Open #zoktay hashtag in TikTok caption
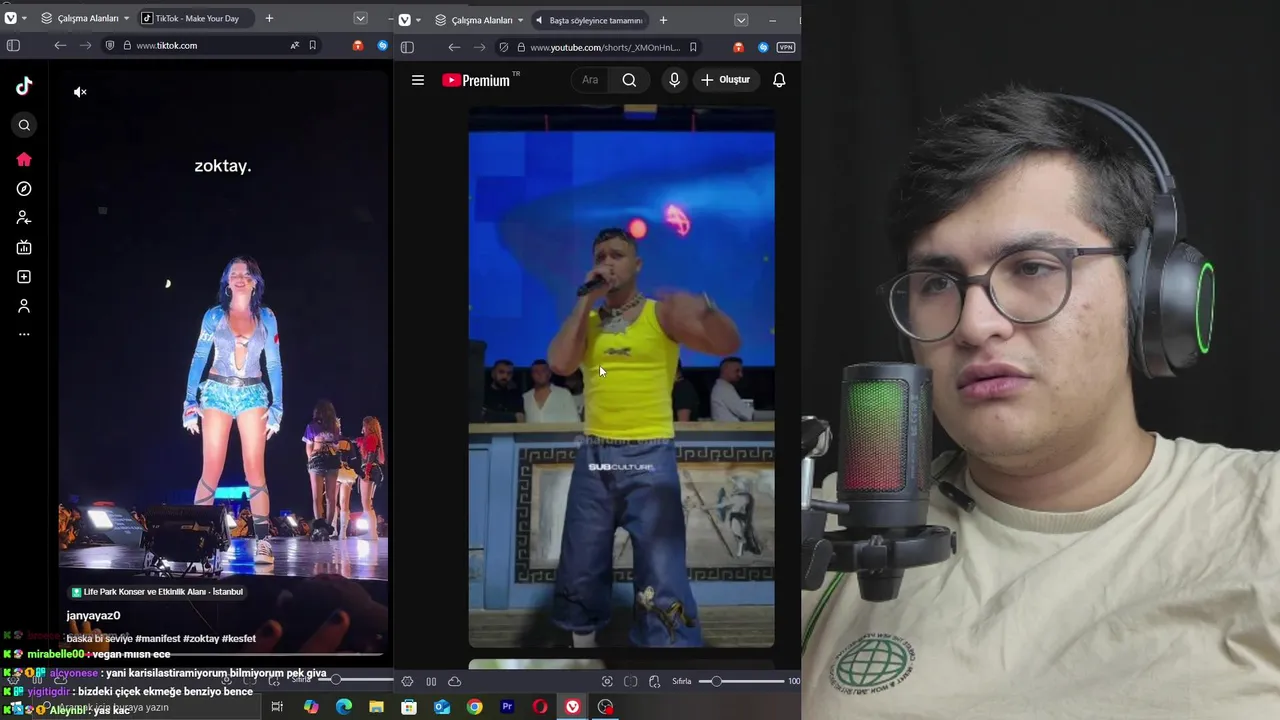 pos(200,638)
